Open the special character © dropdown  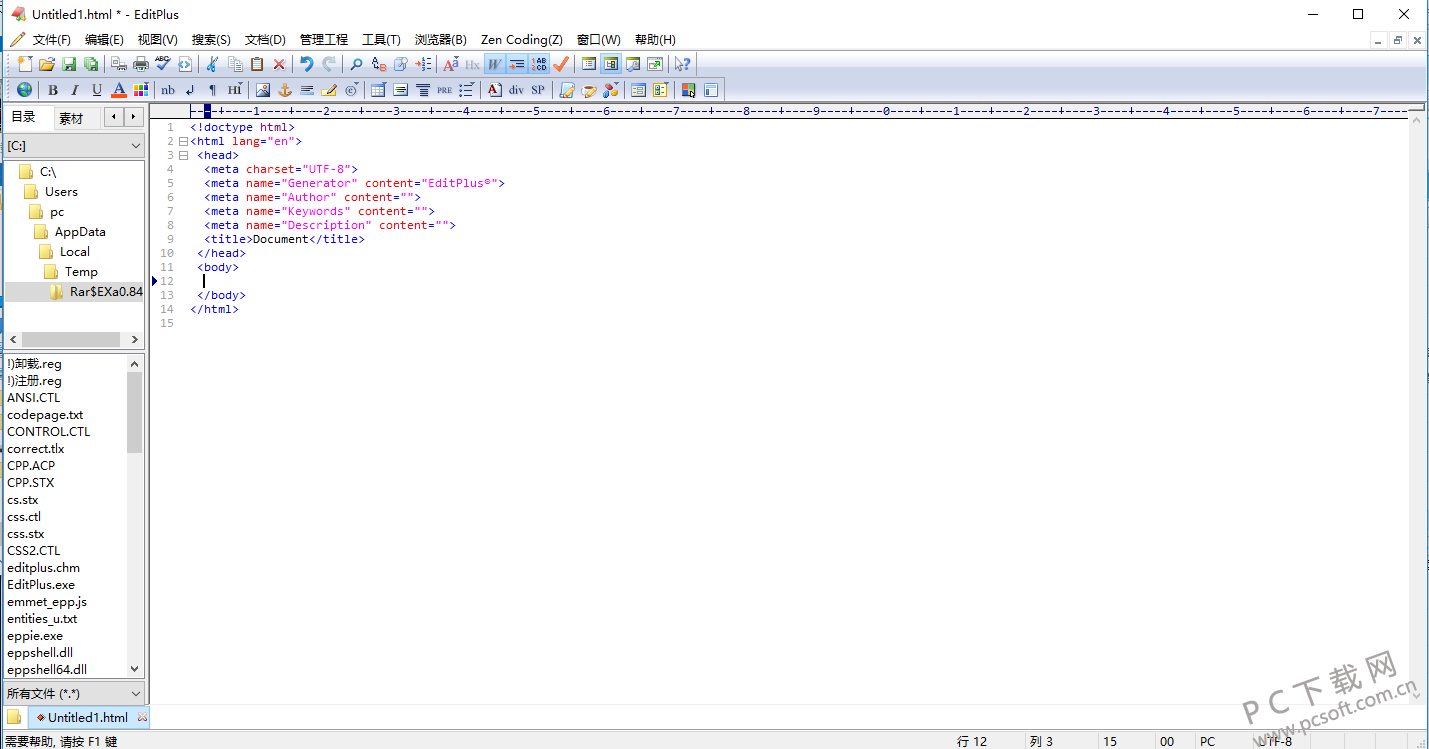coord(351,90)
